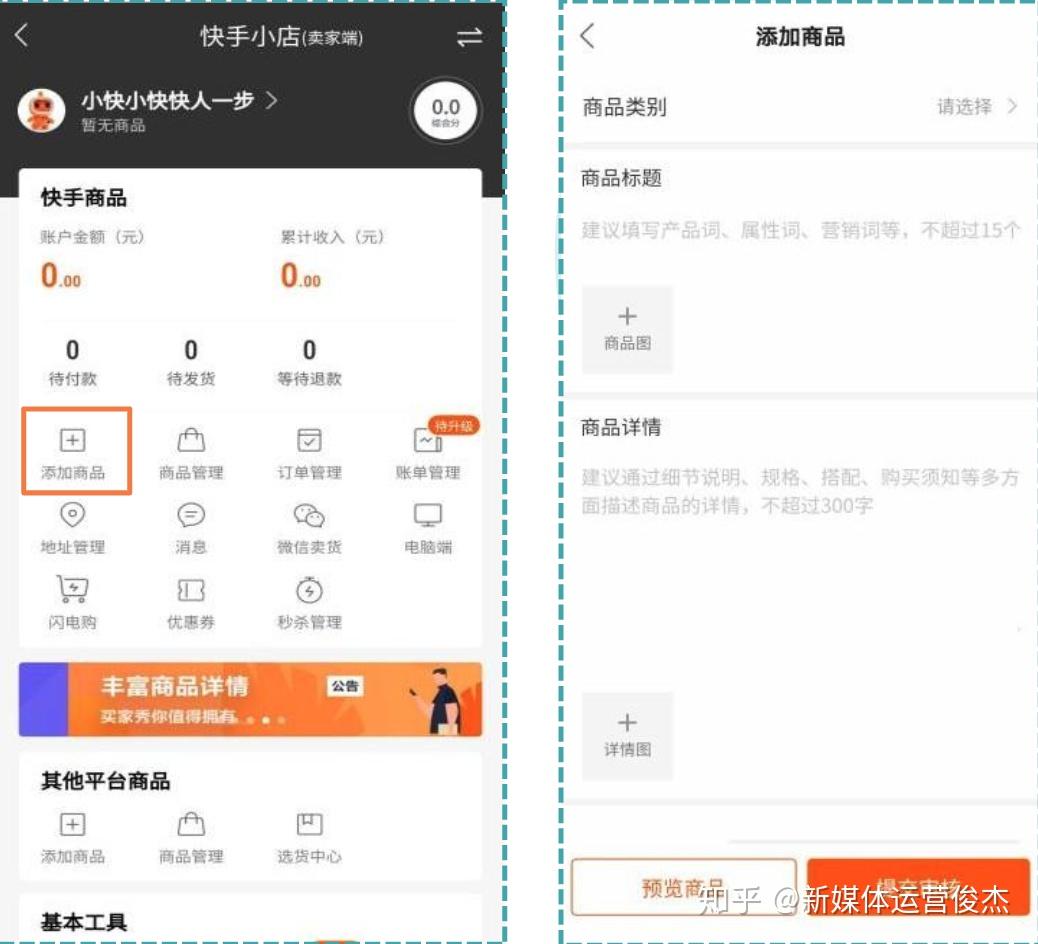Add a product image via 商品图
1038x944 pixels.
coord(627,330)
